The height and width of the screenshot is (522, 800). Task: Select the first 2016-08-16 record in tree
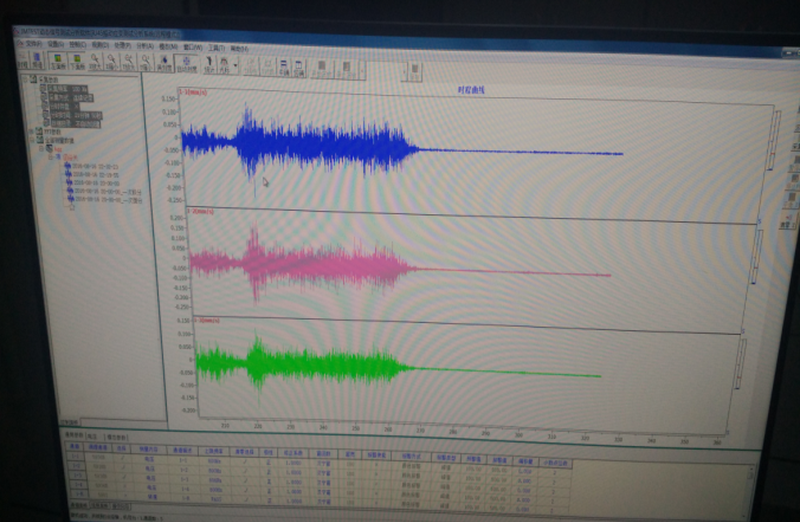[91, 164]
